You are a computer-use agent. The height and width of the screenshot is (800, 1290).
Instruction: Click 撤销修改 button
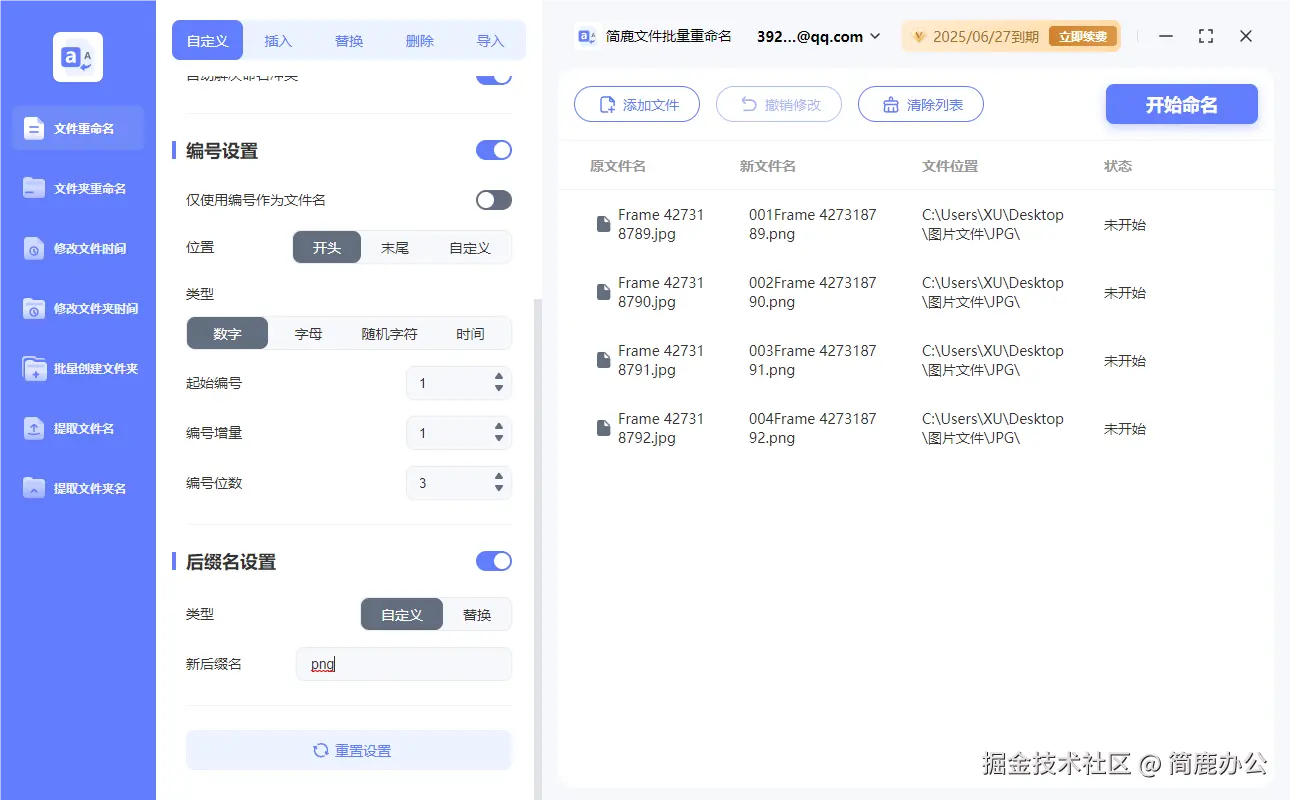779,104
